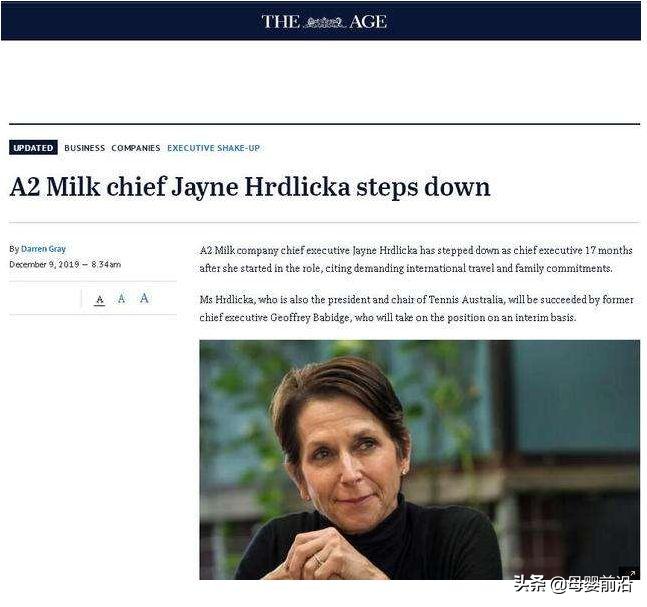This screenshot has height=607, width=647.
Task: Click The Age masthead logo
Action: (x=323, y=21)
